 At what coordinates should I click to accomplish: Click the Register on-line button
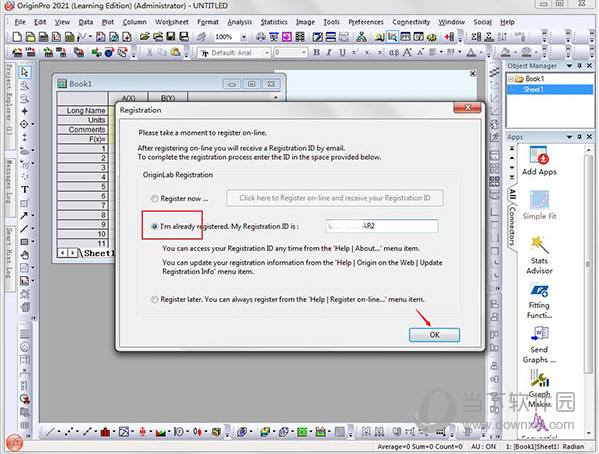[335, 198]
